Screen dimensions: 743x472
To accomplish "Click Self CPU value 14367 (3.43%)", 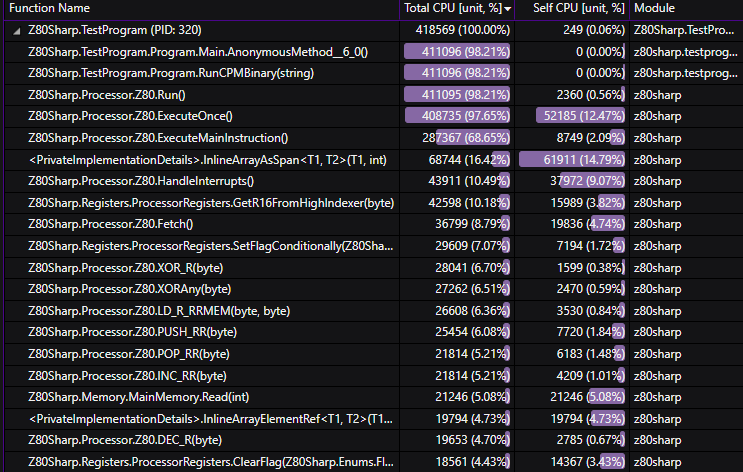I will click(x=588, y=462).
